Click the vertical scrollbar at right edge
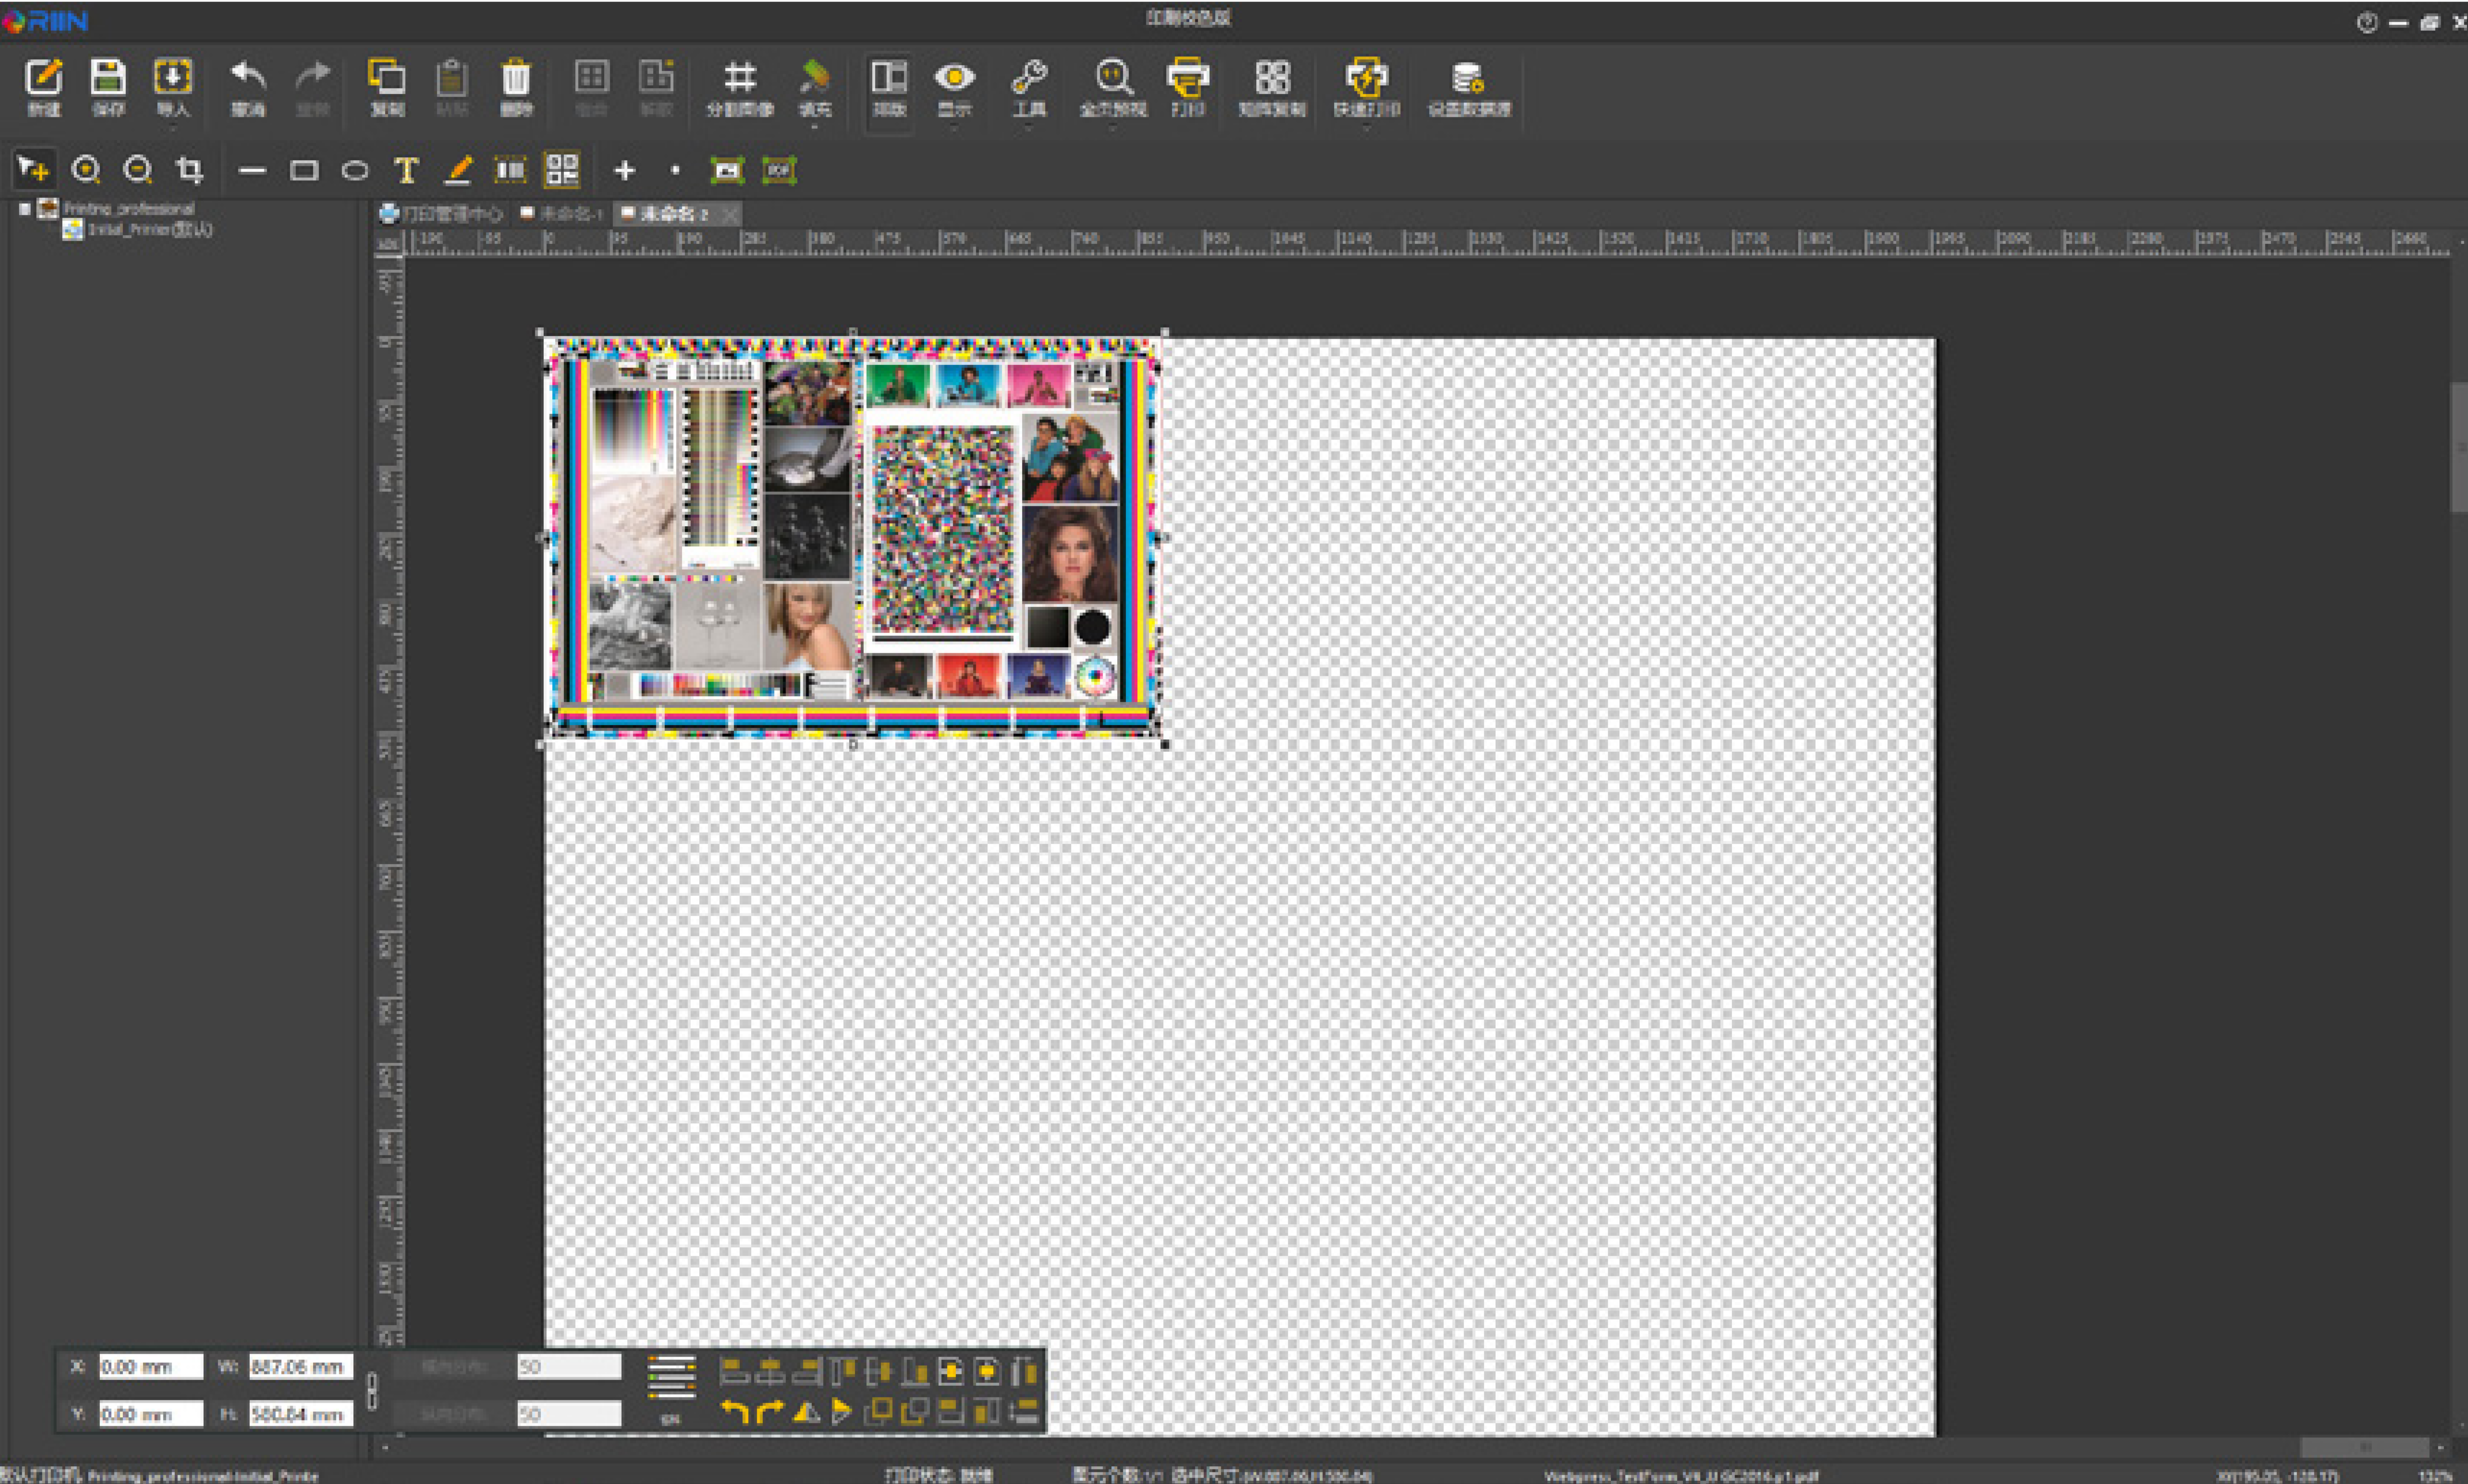2468x1484 pixels. 2459,447
